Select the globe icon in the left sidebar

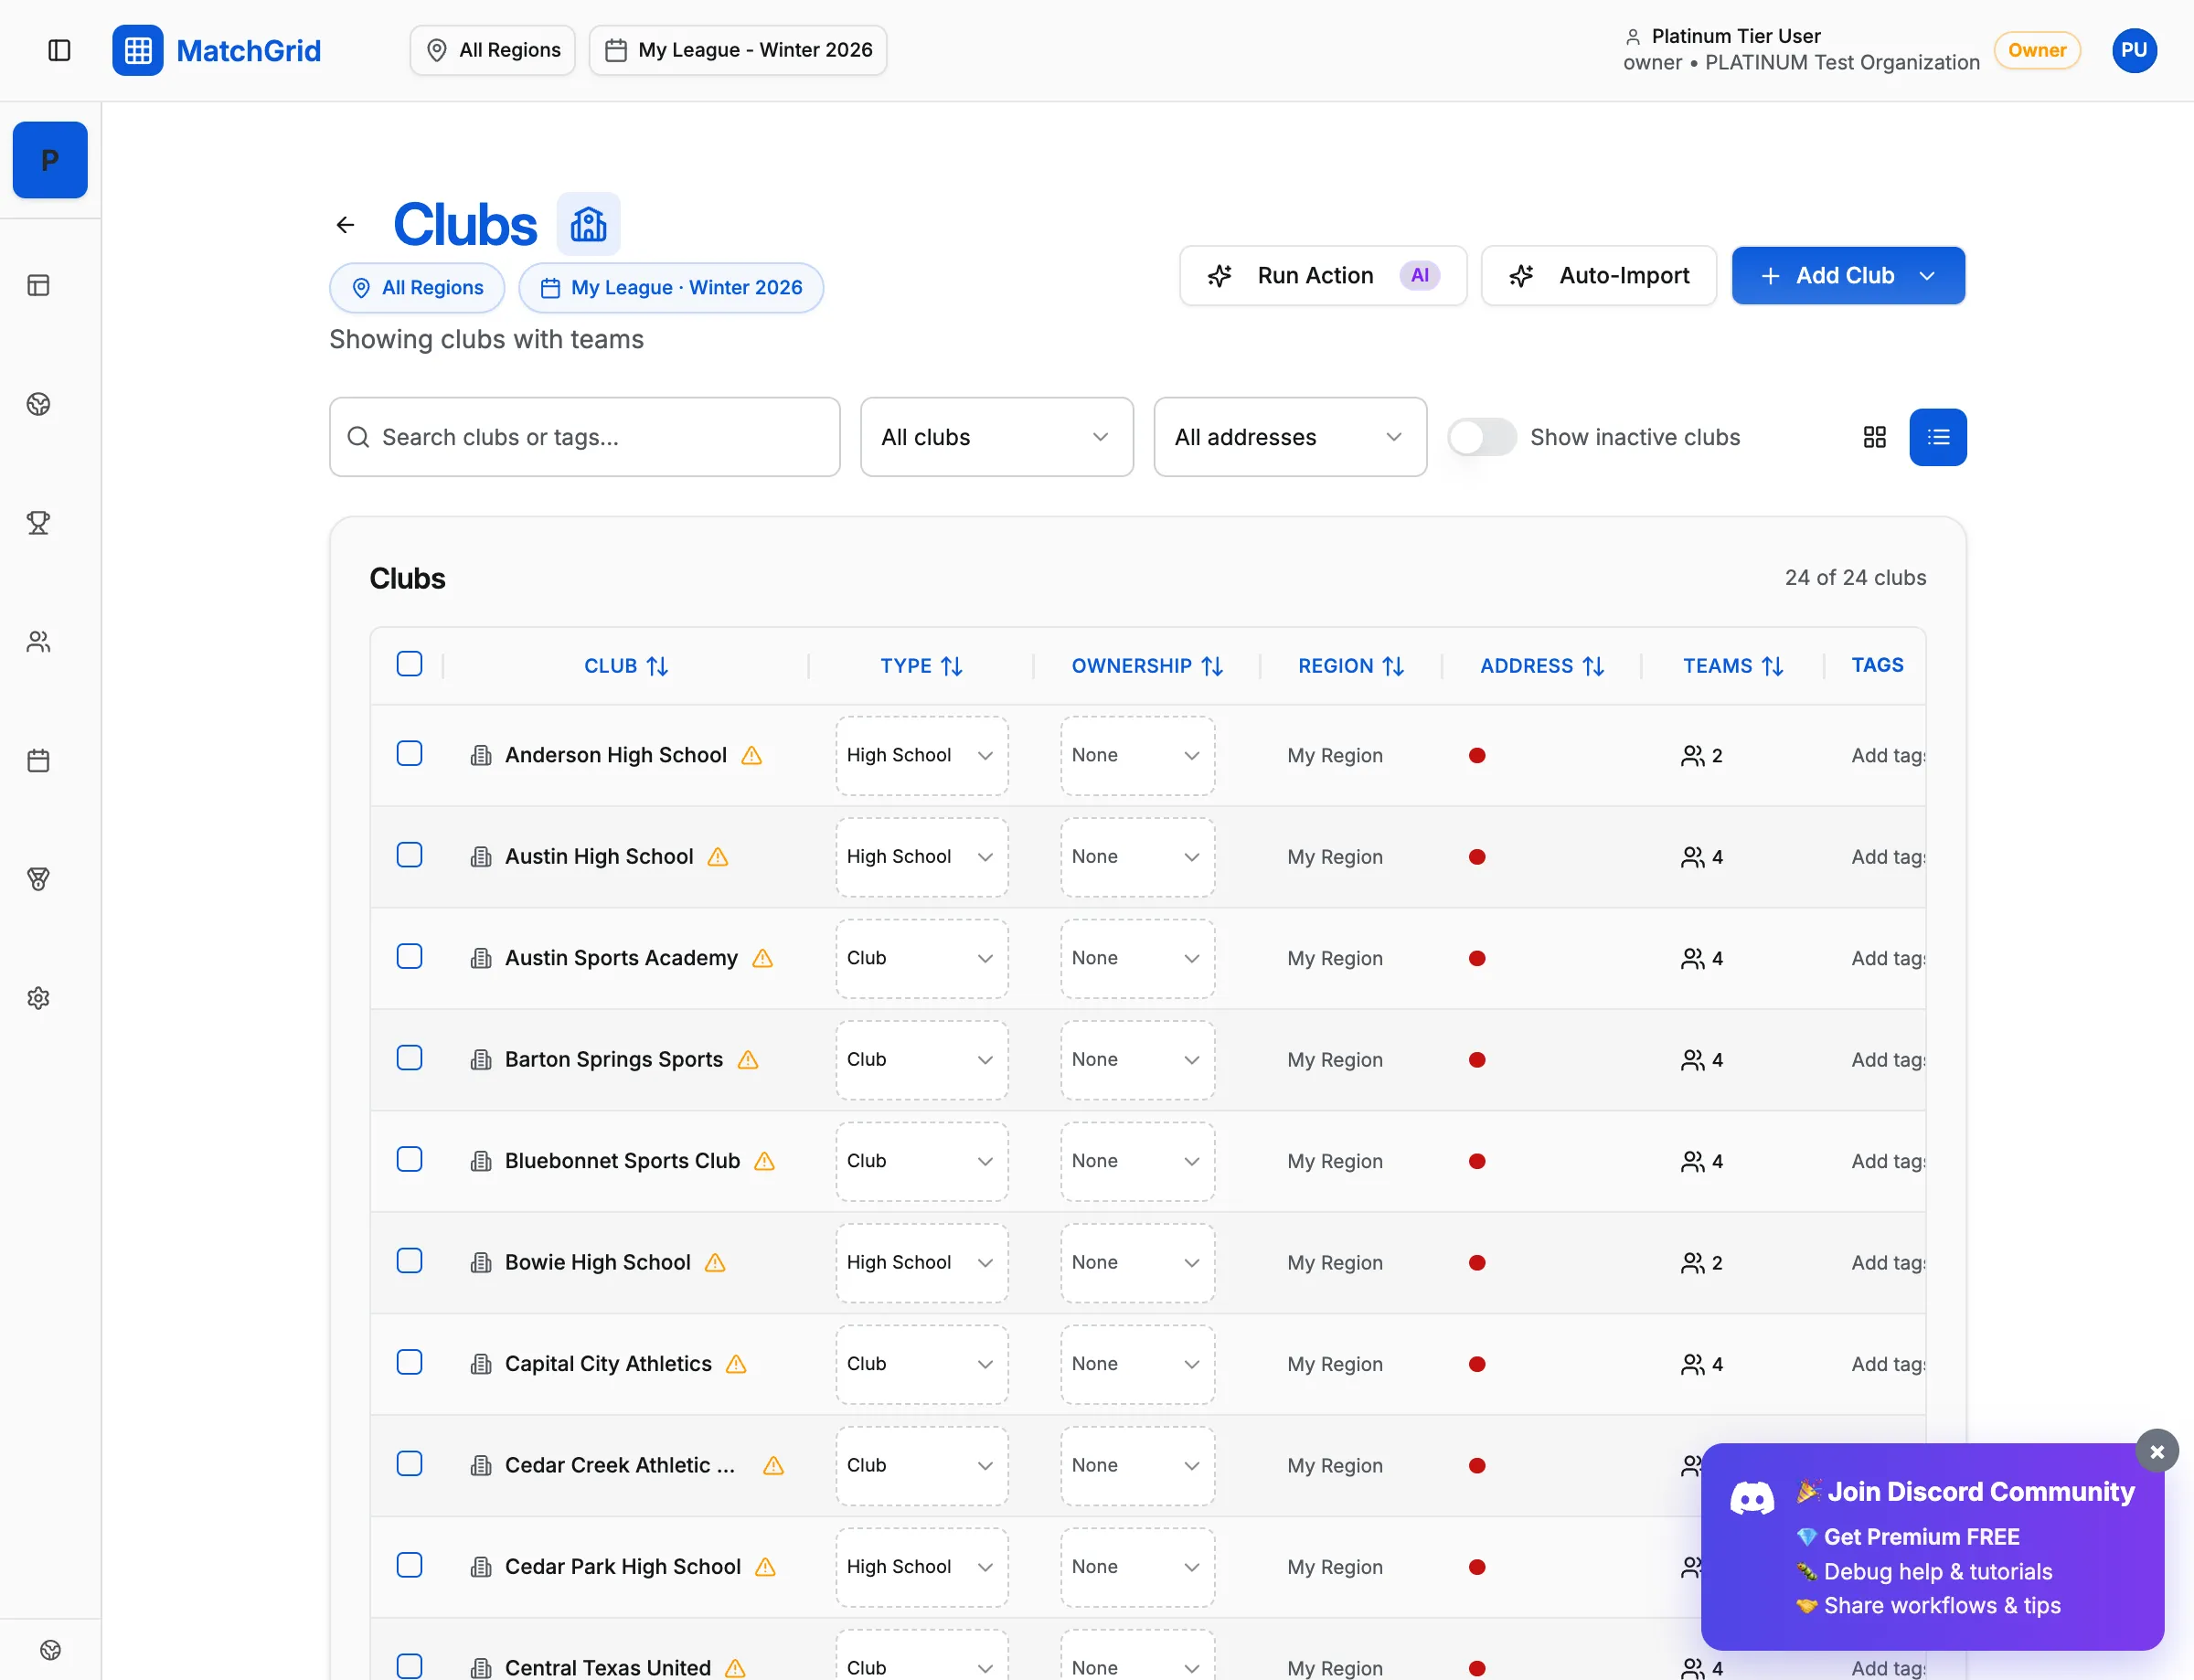(38, 404)
